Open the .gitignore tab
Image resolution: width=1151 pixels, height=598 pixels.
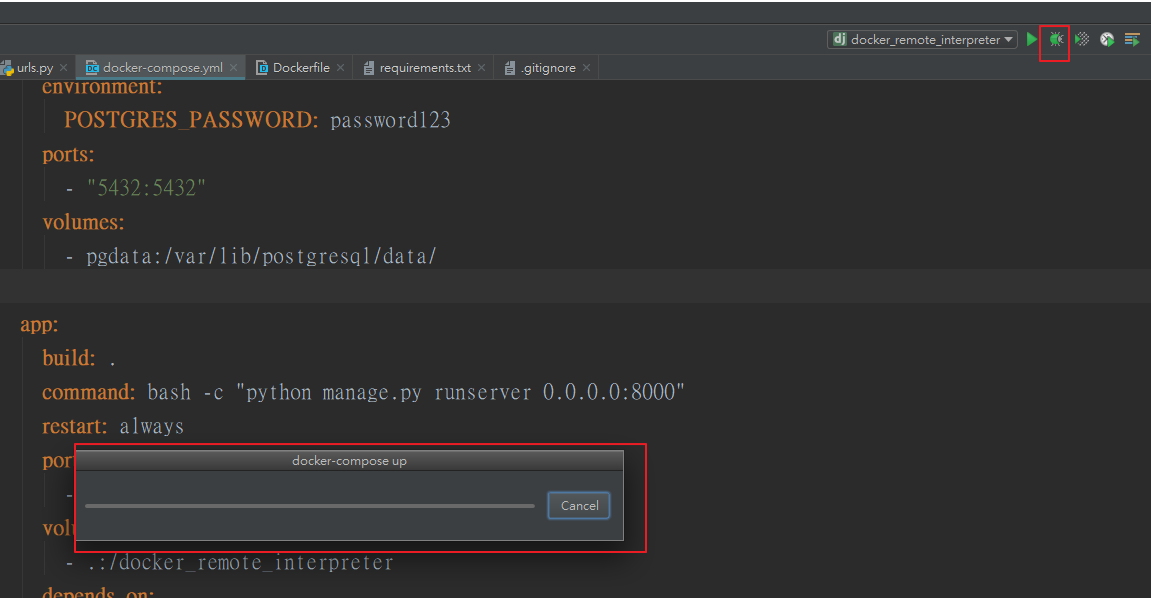[x=548, y=68]
